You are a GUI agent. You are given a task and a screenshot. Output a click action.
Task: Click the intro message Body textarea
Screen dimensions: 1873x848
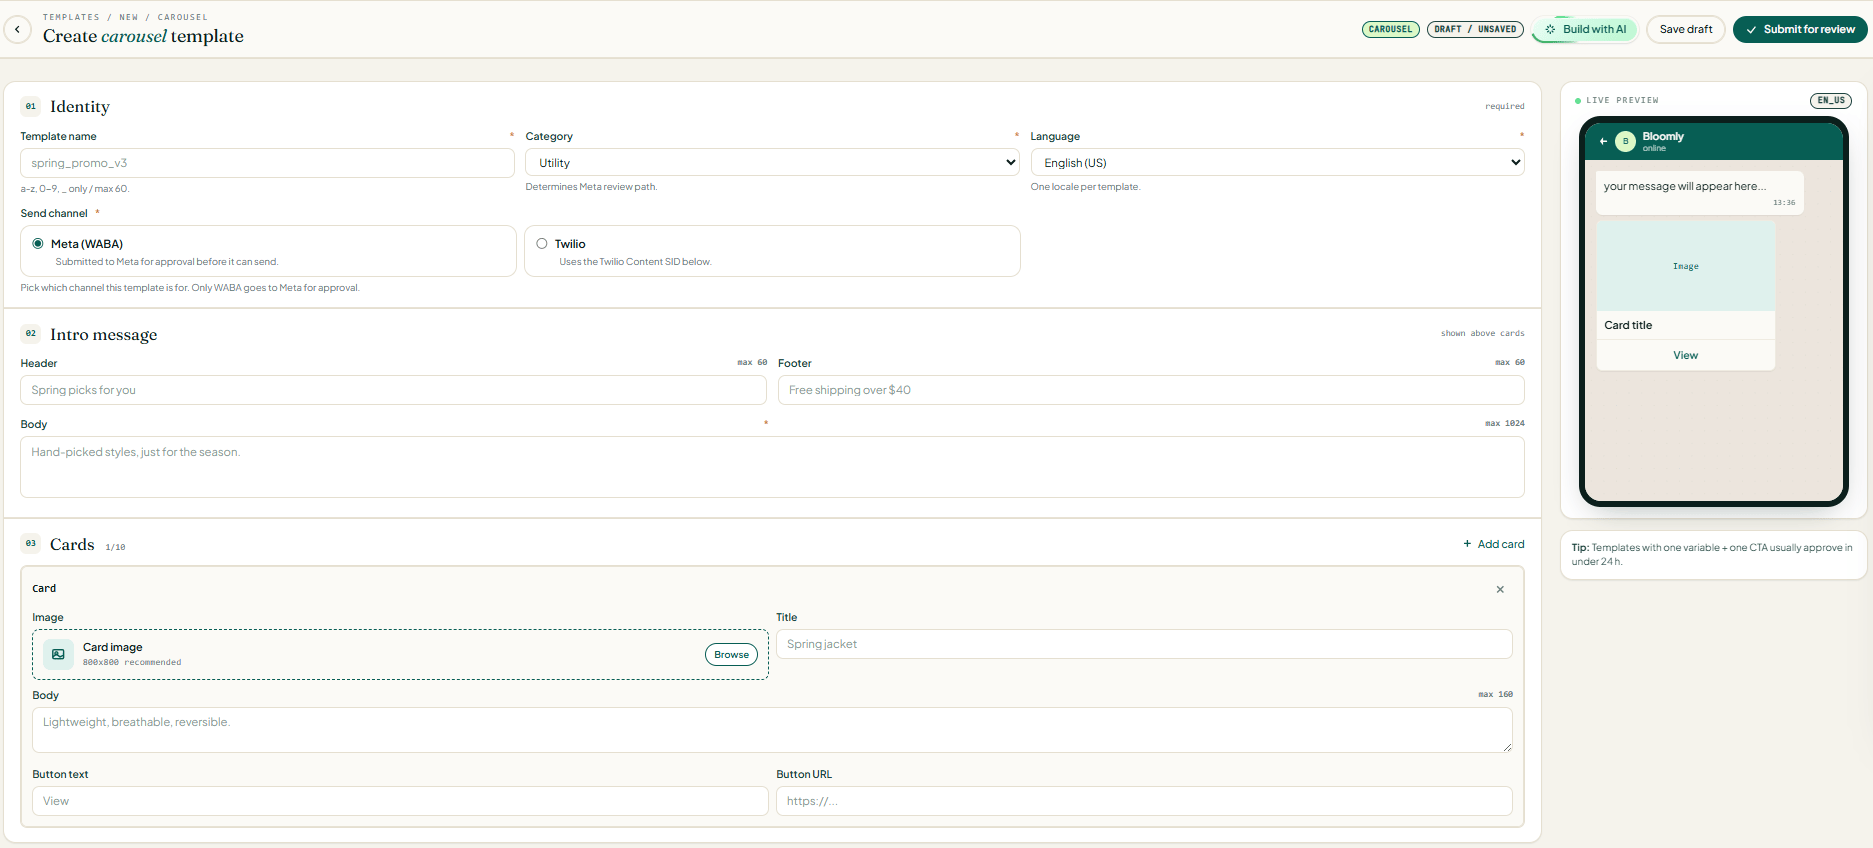pos(772,467)
